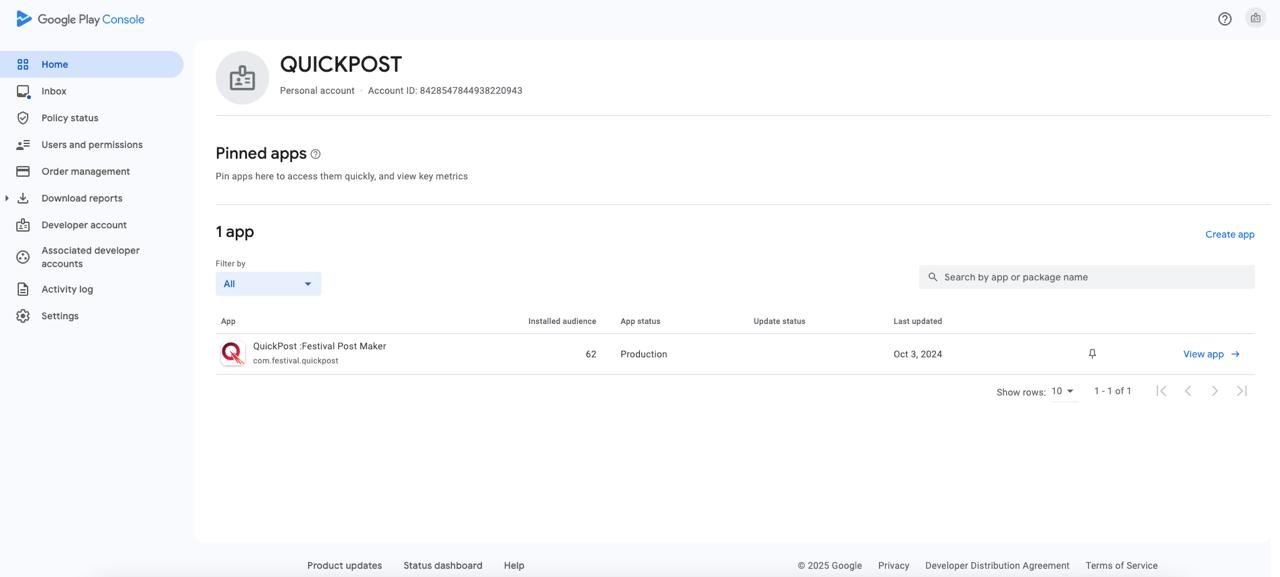Click the Inbox icon in sidebar
The height and width of the screenshot is (577, 1280).
click(x=23, y=91)
